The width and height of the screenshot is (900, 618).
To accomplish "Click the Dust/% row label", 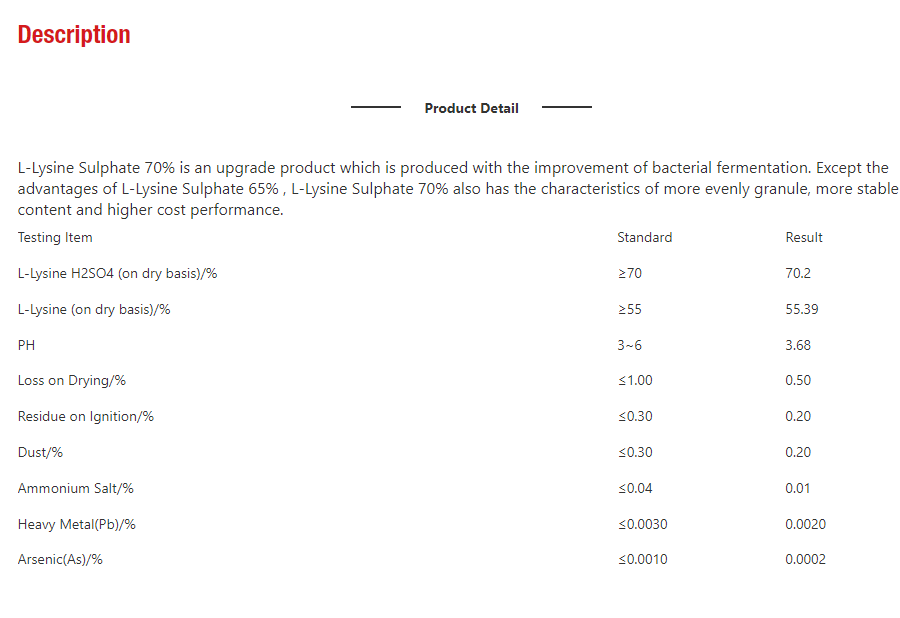I will pos(40,452).
